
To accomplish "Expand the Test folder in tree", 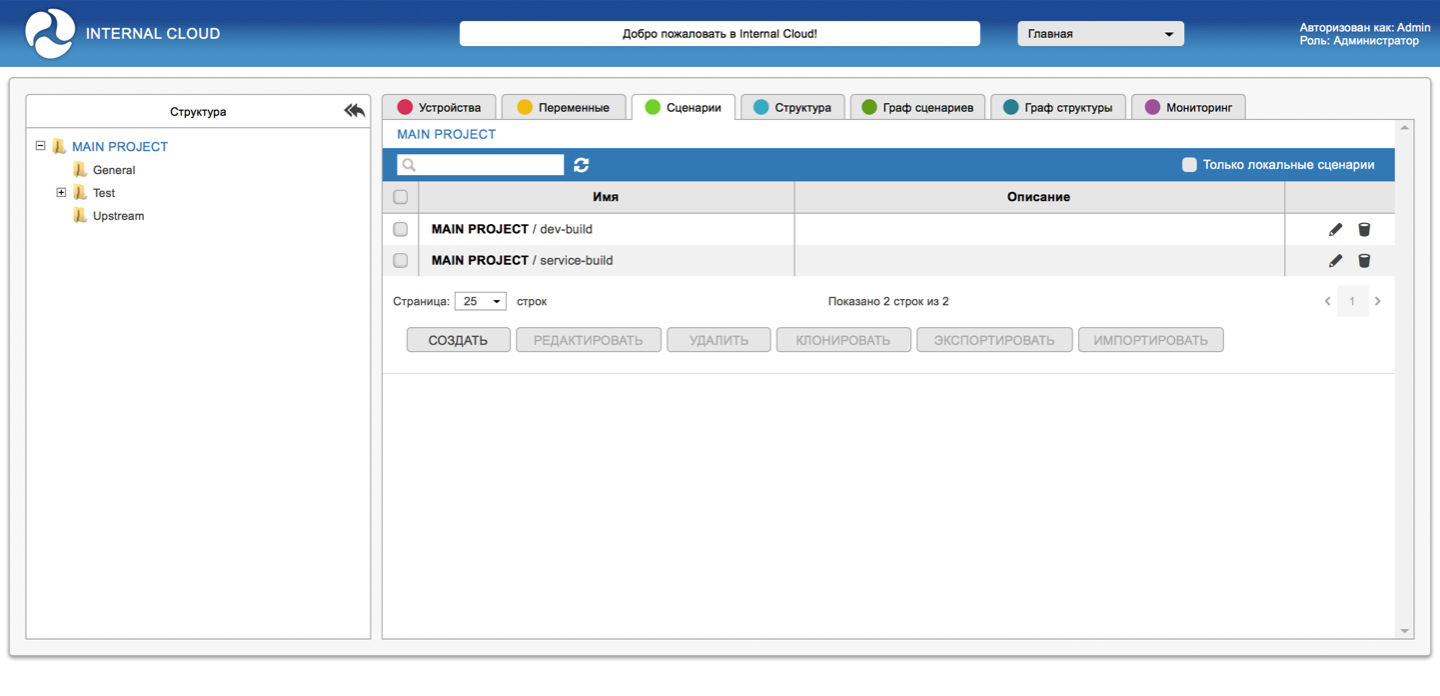I will (x=61, y=193).
